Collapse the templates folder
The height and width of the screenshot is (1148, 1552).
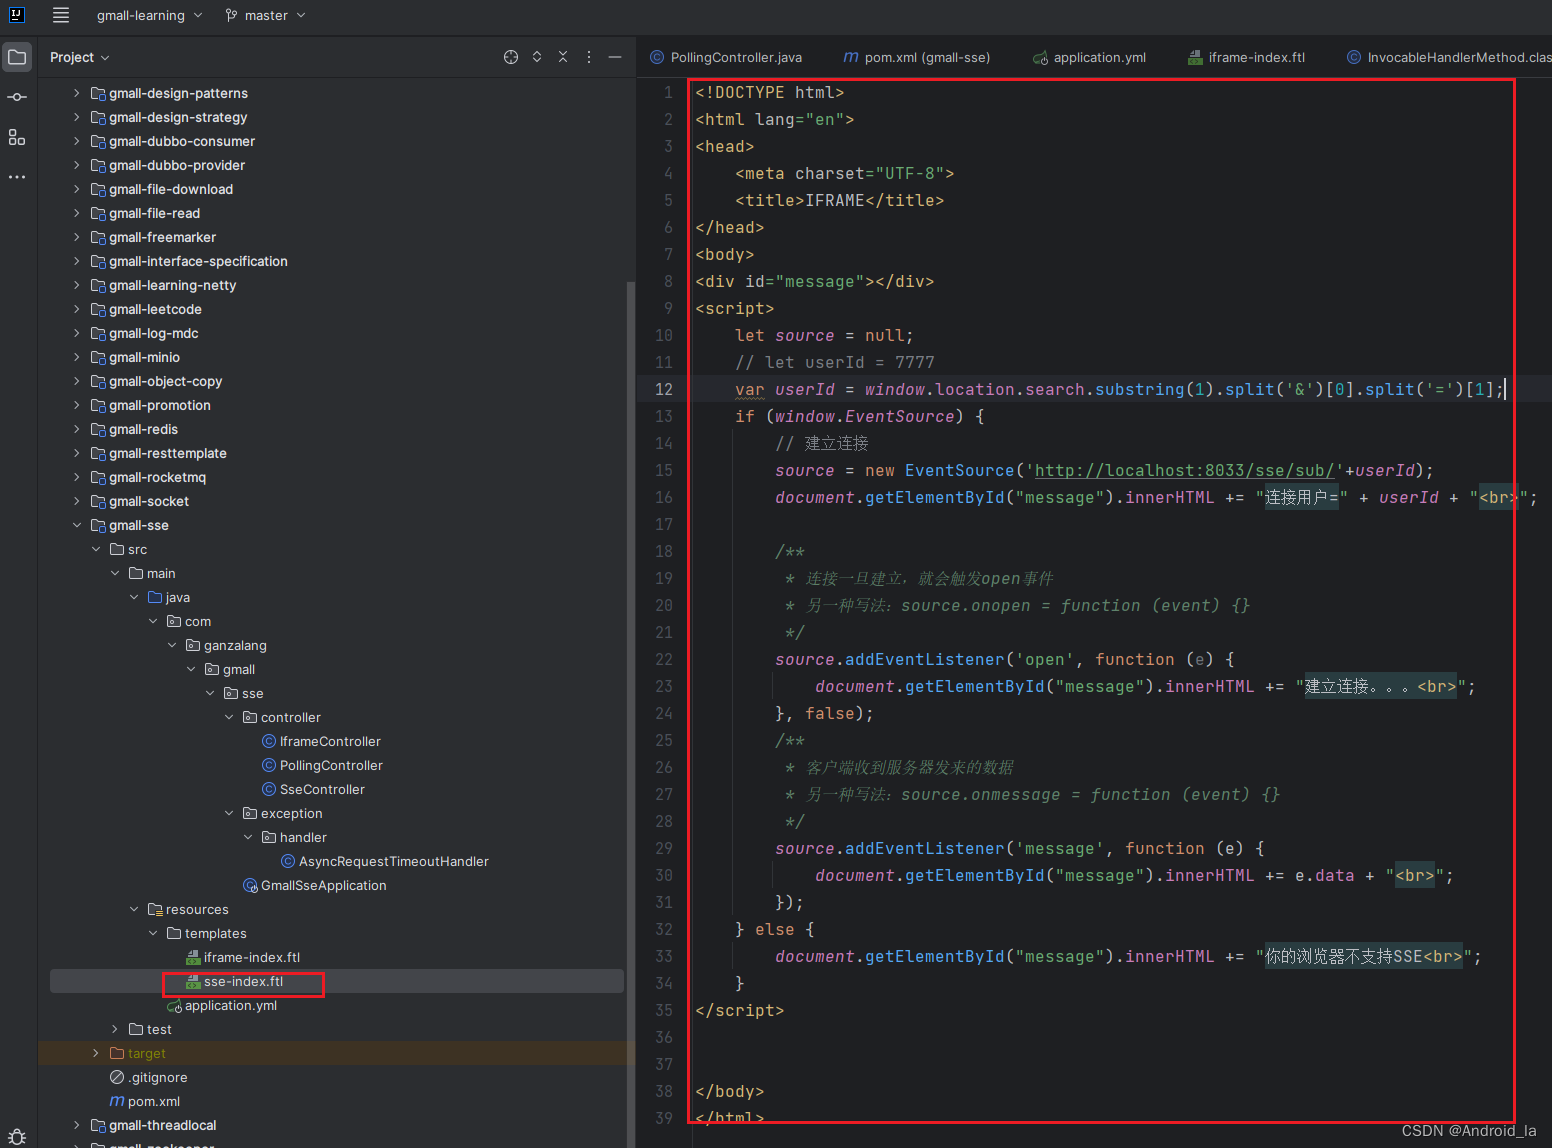pyautogui.click(x=153, y=933)
